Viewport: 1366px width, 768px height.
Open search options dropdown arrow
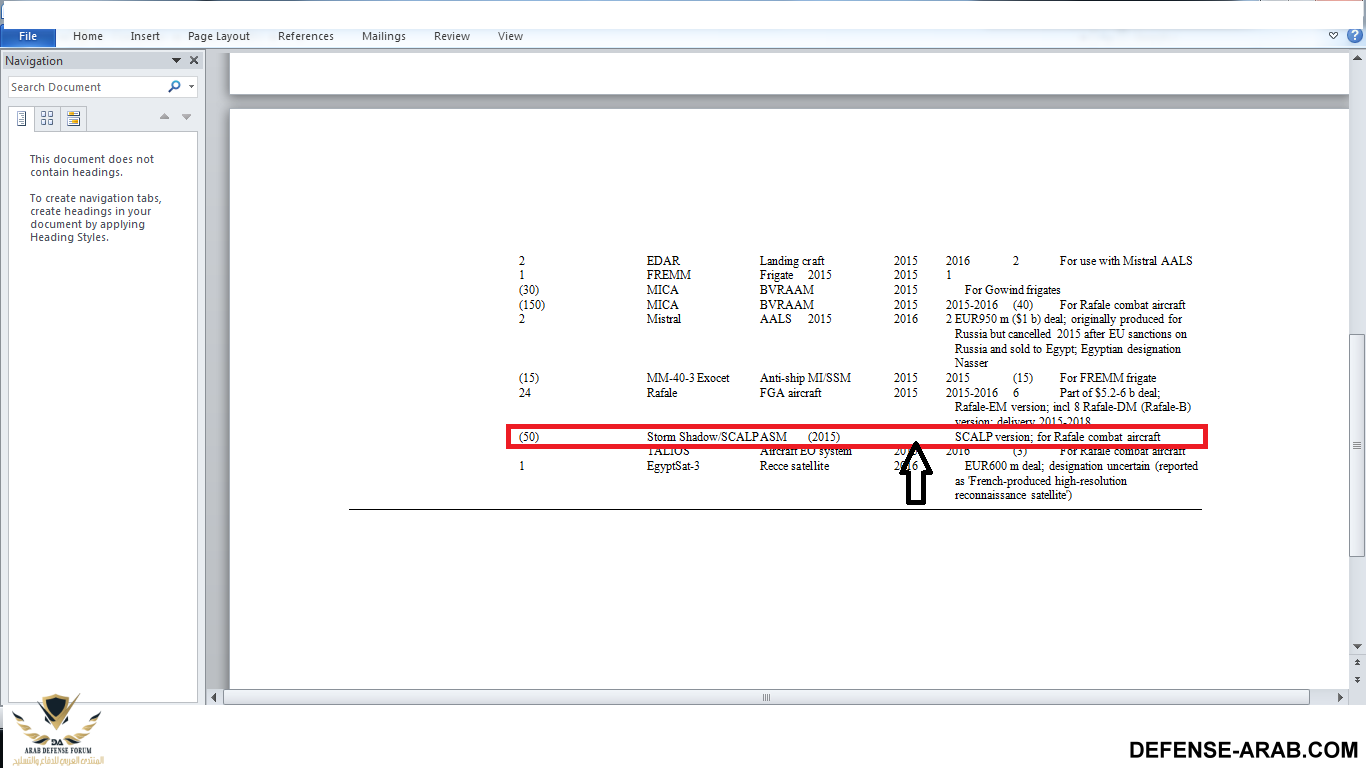click(191, 87)
